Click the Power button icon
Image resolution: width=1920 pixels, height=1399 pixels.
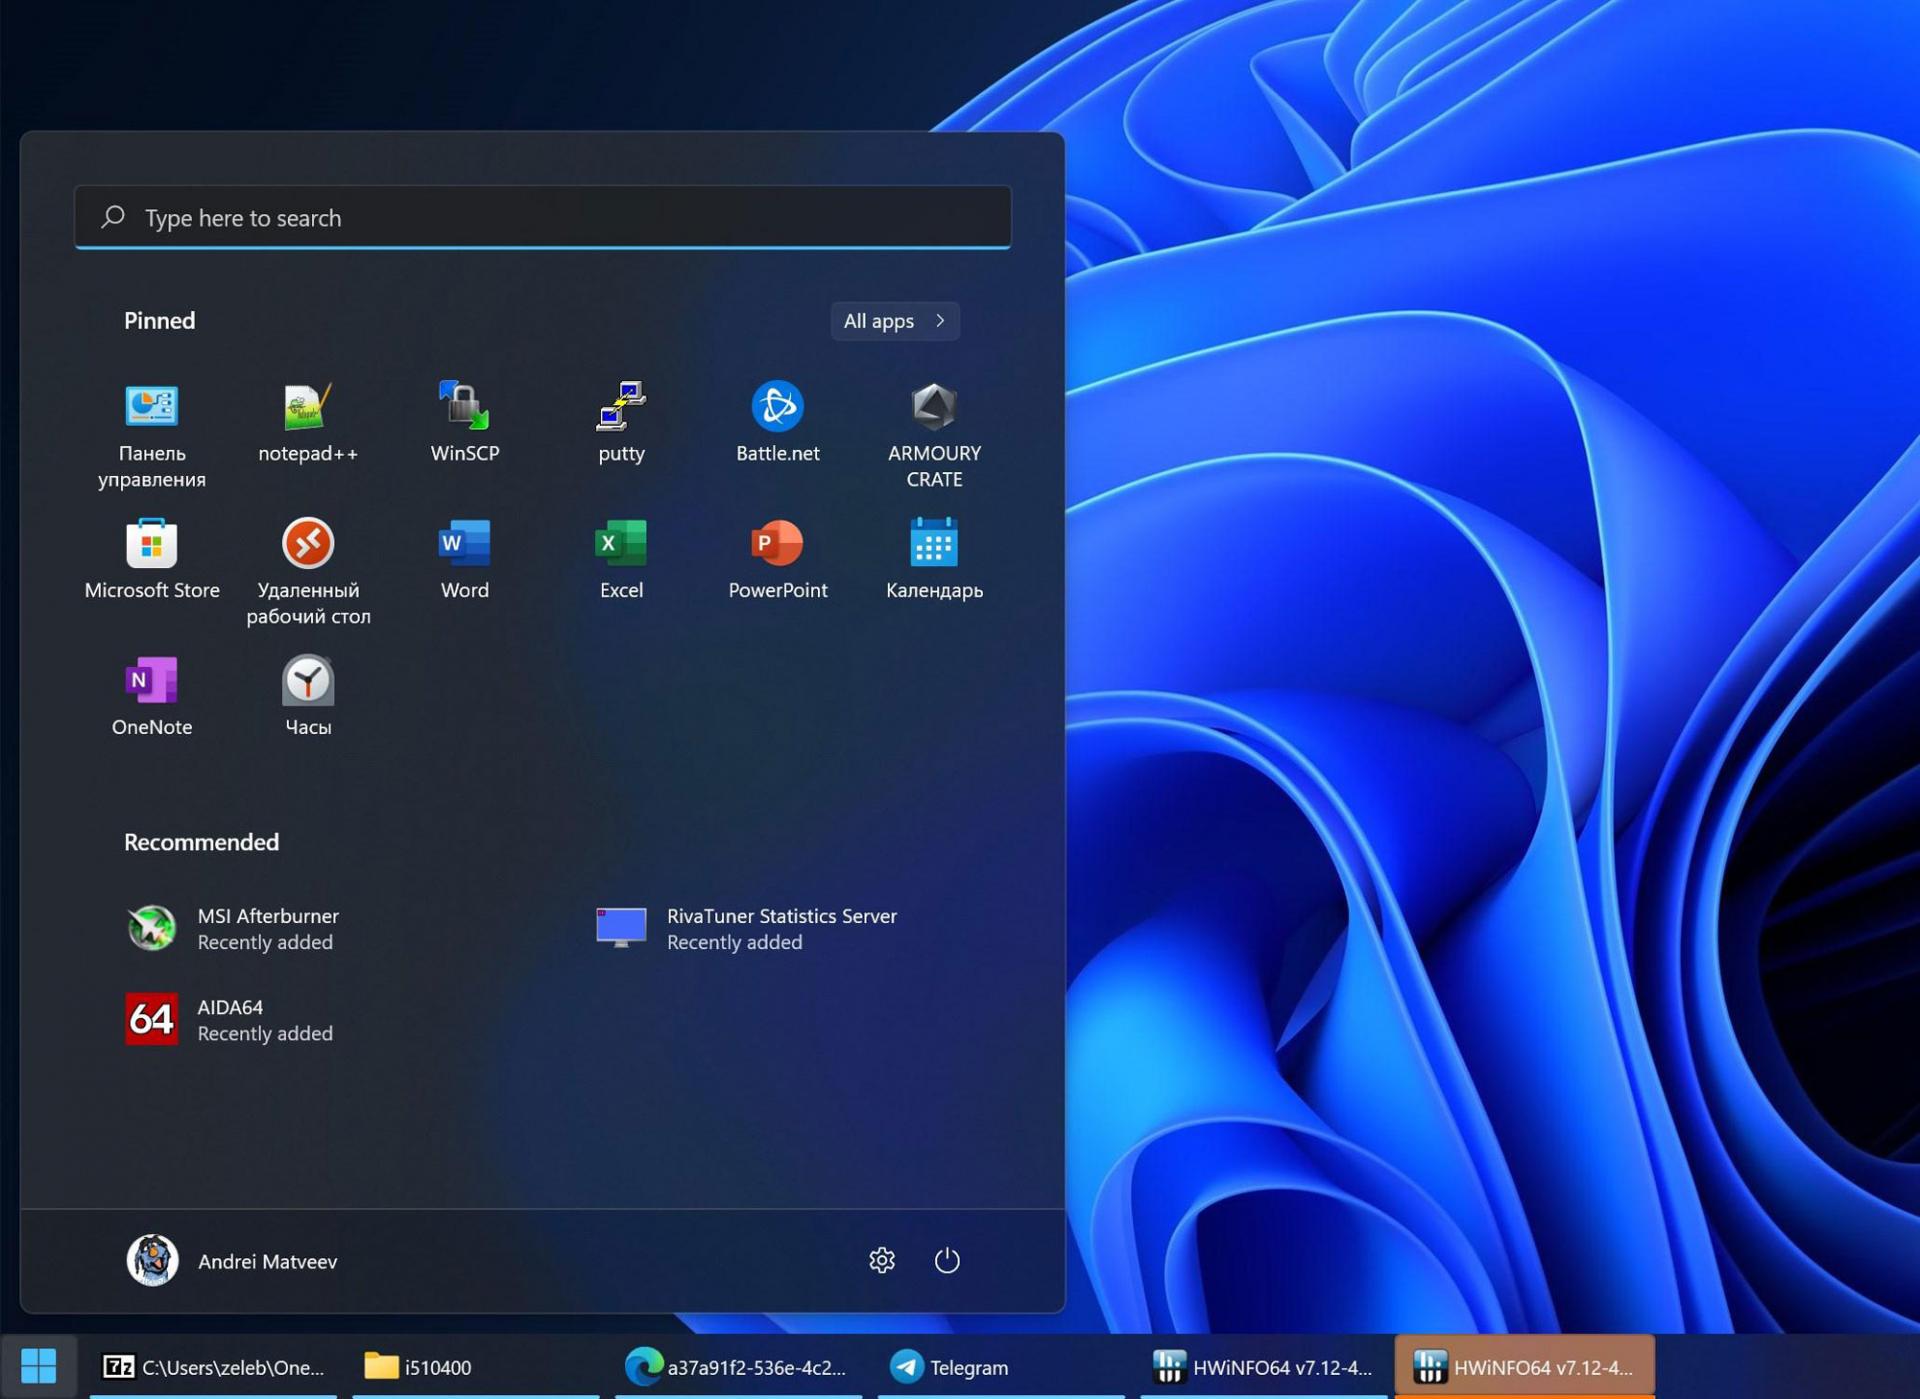(947, 1260)
